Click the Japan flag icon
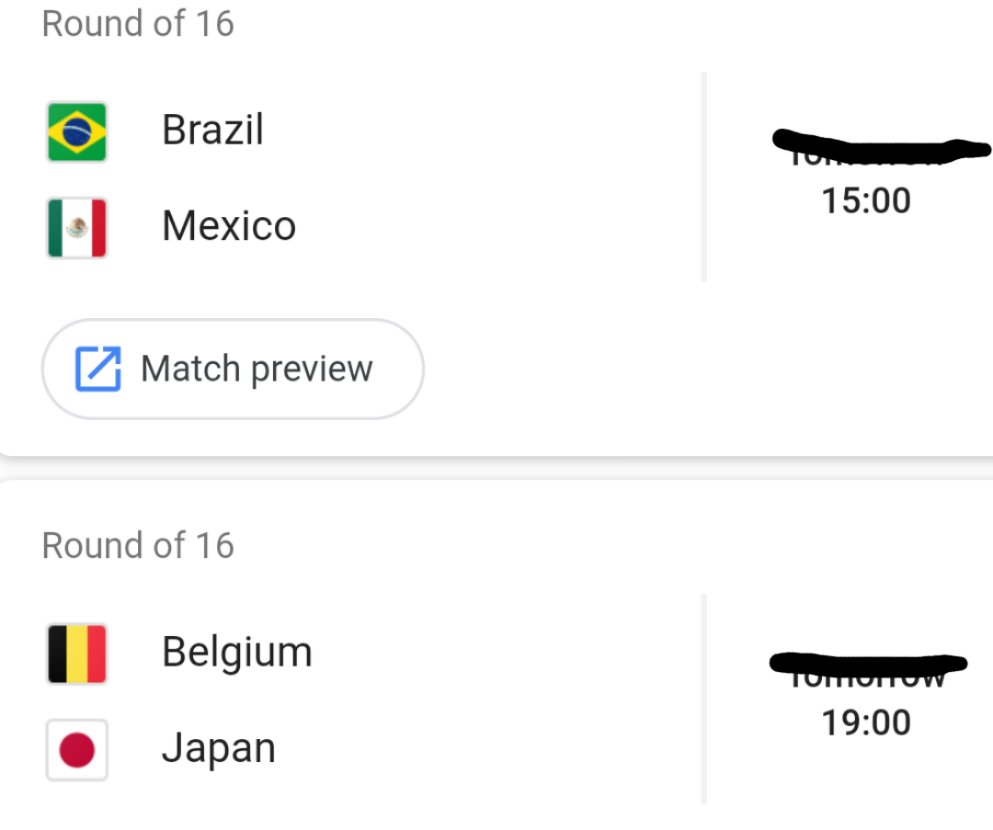 pos(77,750)
